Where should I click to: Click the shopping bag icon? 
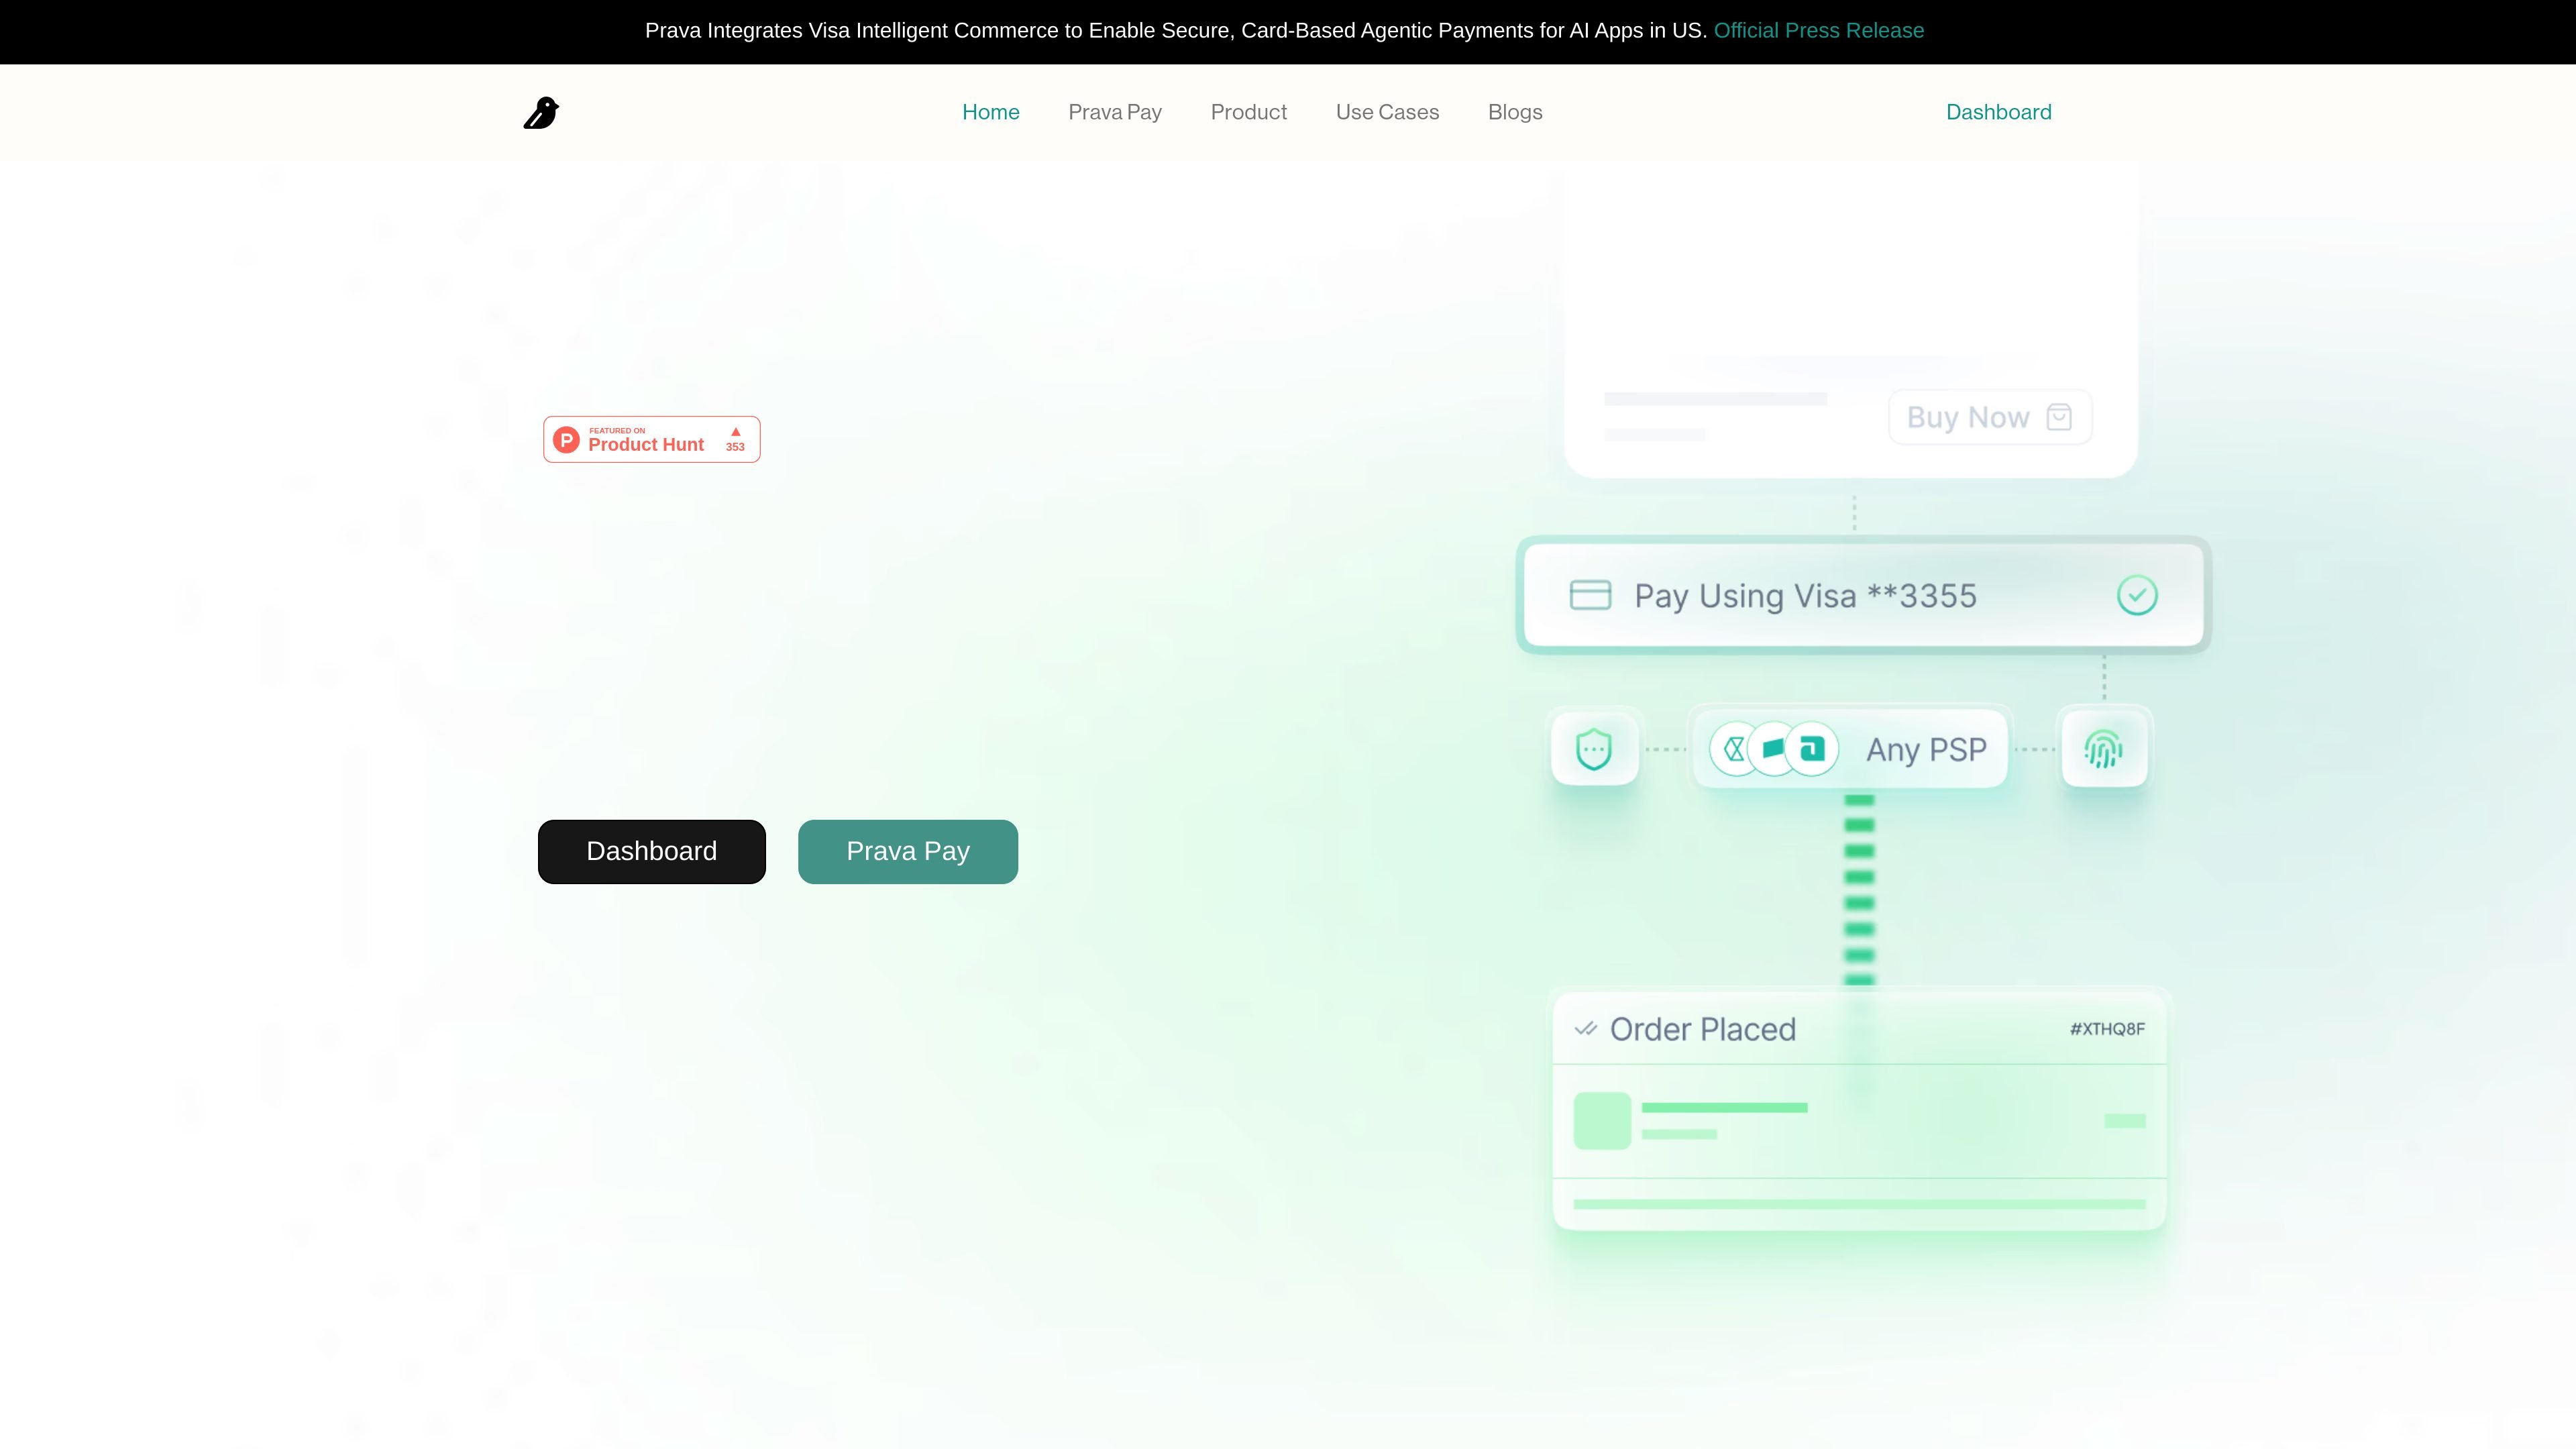tap(2059, 417)
